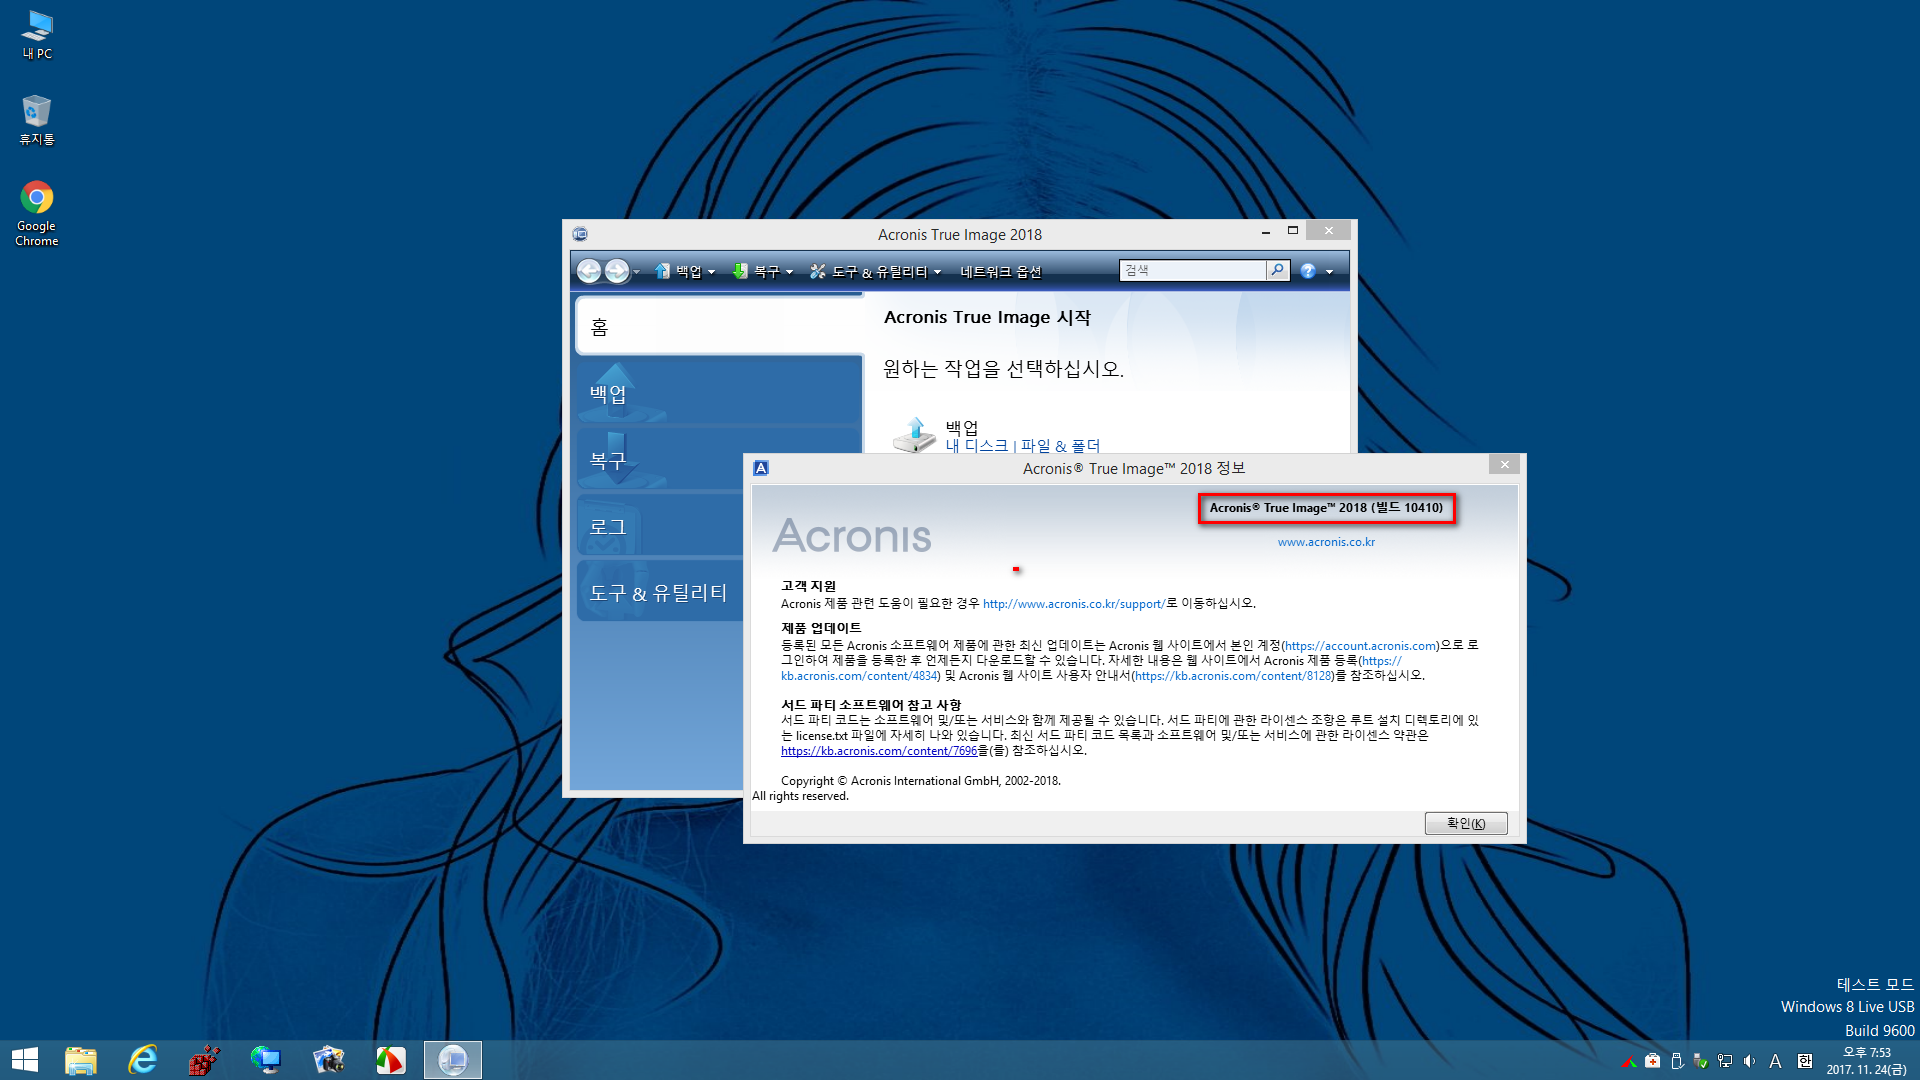This screenshot has width=1920, height=1080.
Task: Click the taskbar clock 오후 7:53
Action: point(1866,1061)
